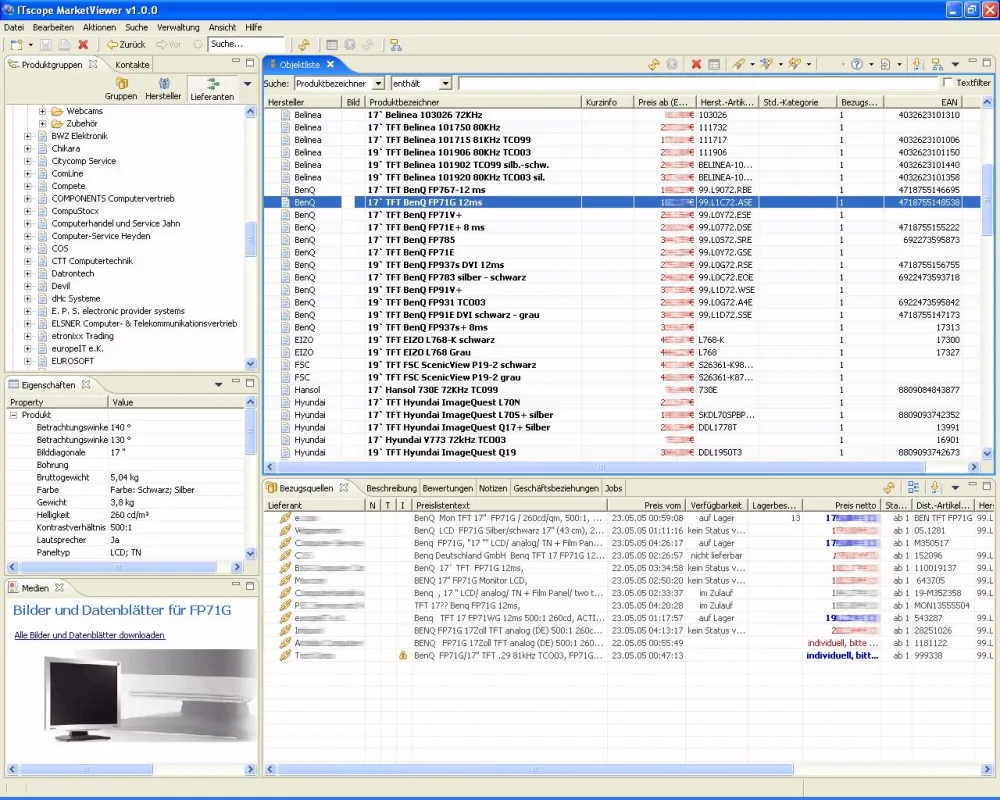1000x800 pixels.
Task: Click the Eigenschaften horizontal scrollbar
Action: coord(124,567)
